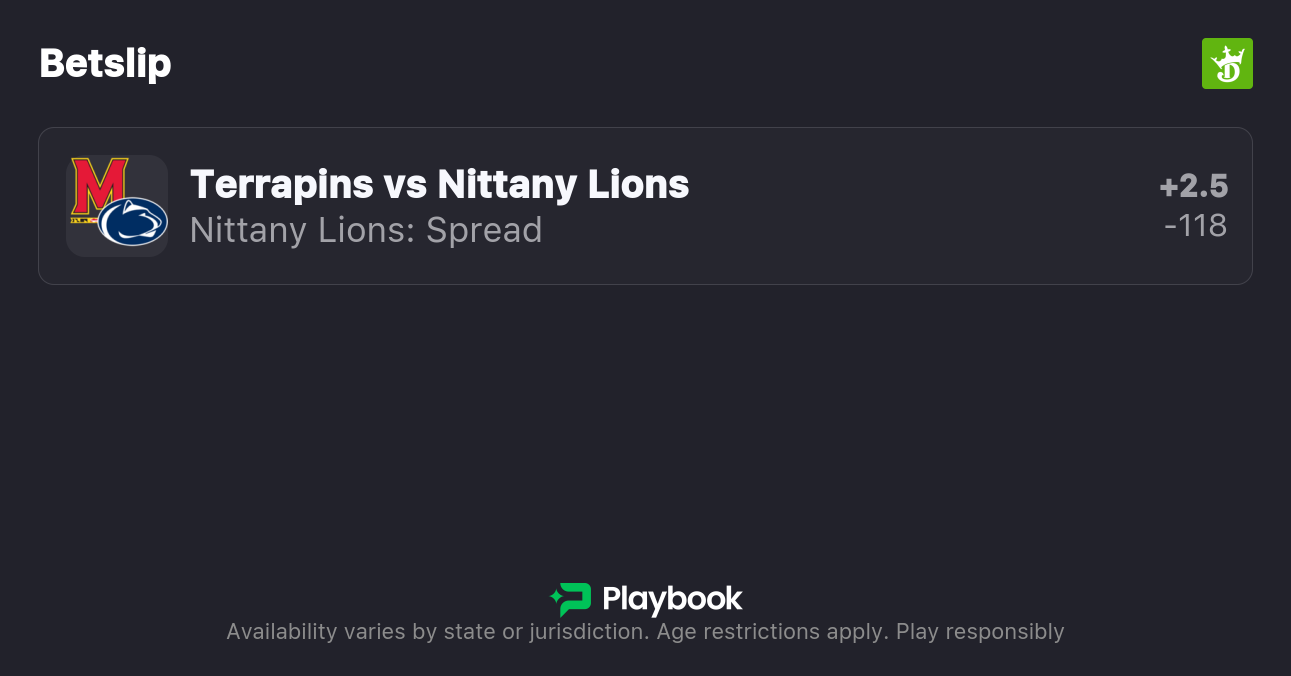The width and height of the screenshot is (1291, 676).
Task: Click the 'Play responsibly' footer text
Action: [x=980, y=632]
